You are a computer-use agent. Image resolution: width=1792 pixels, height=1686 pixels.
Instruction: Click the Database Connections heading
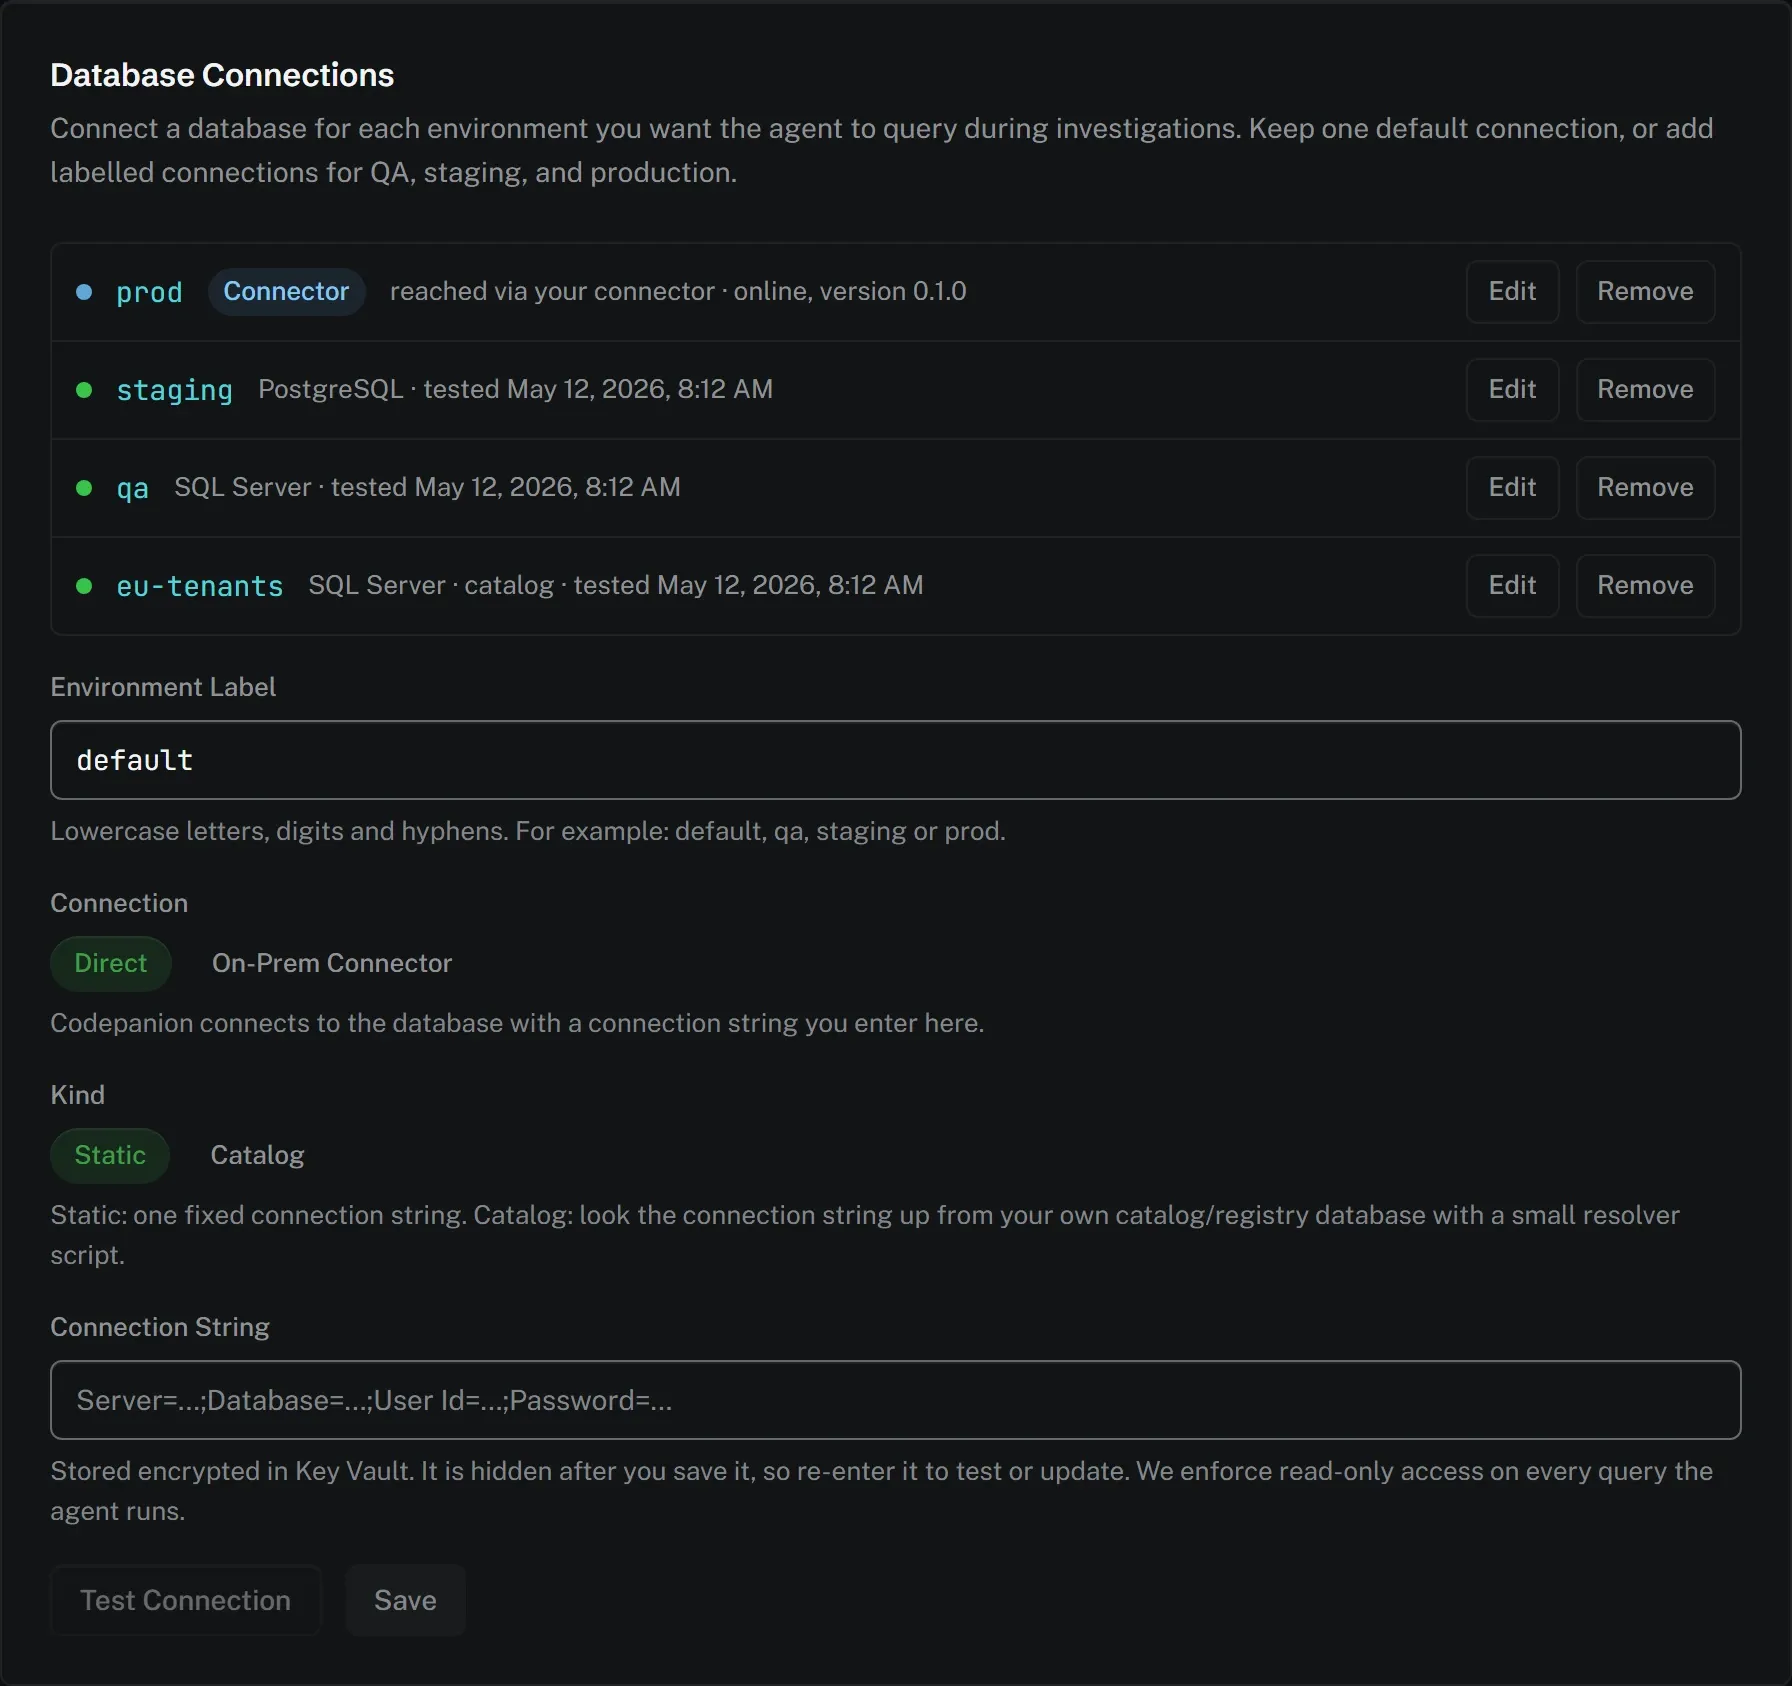222,75
